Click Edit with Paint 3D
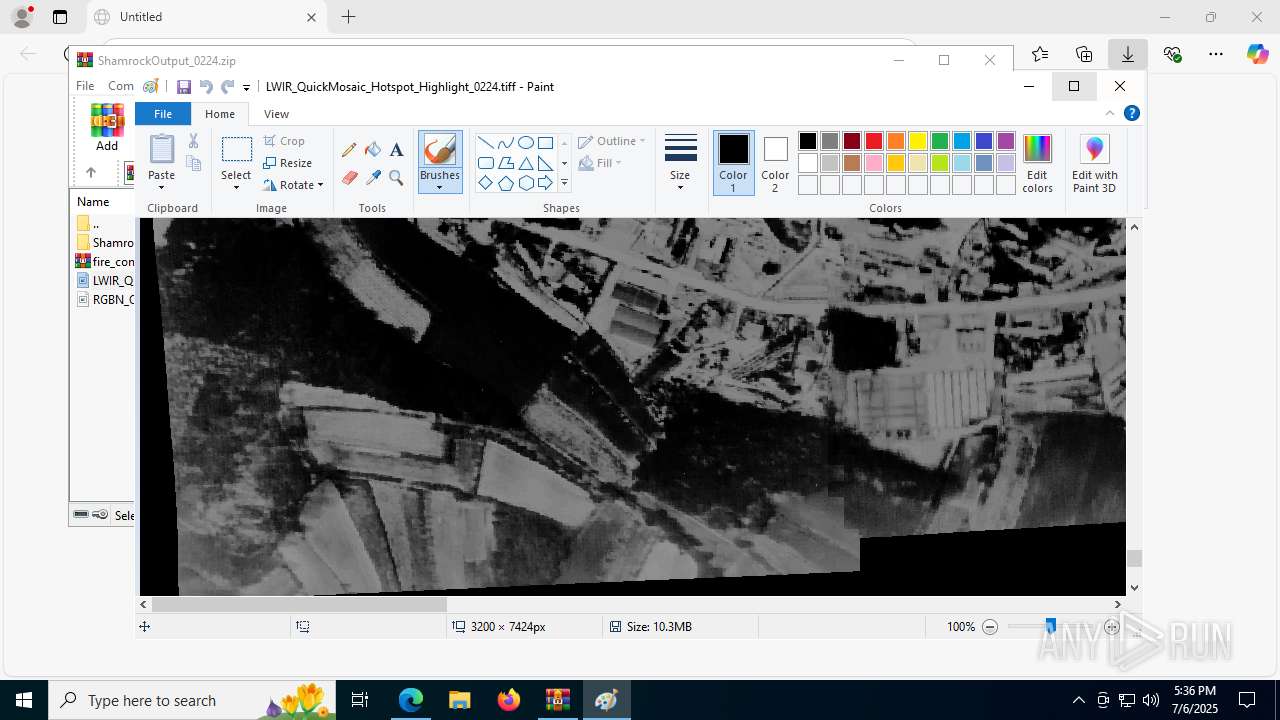Screen dimensions: 1280x720 tap(1095, 162)
